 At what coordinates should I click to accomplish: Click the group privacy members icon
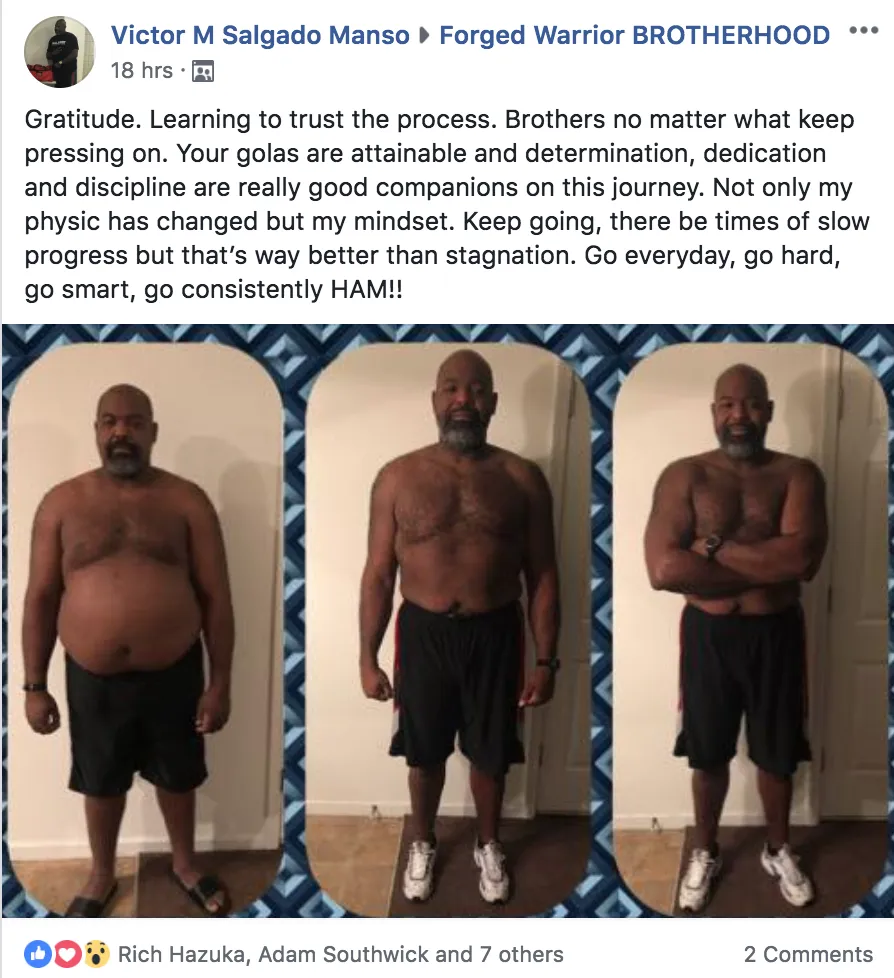point(203,71)
